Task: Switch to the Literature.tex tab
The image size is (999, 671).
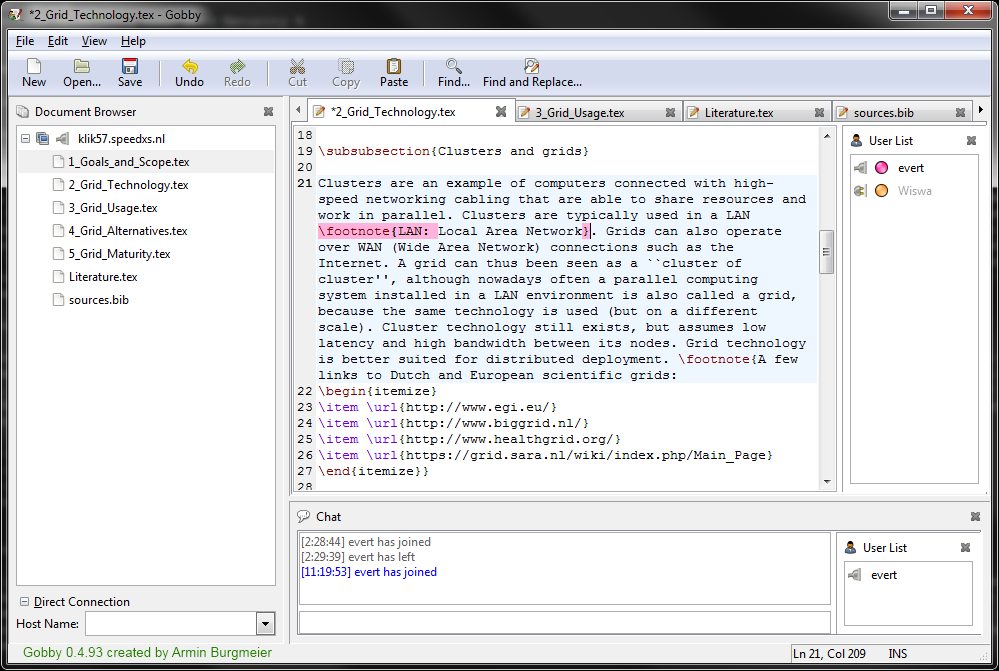Action: pyautogui.click(x=738, y=113)
